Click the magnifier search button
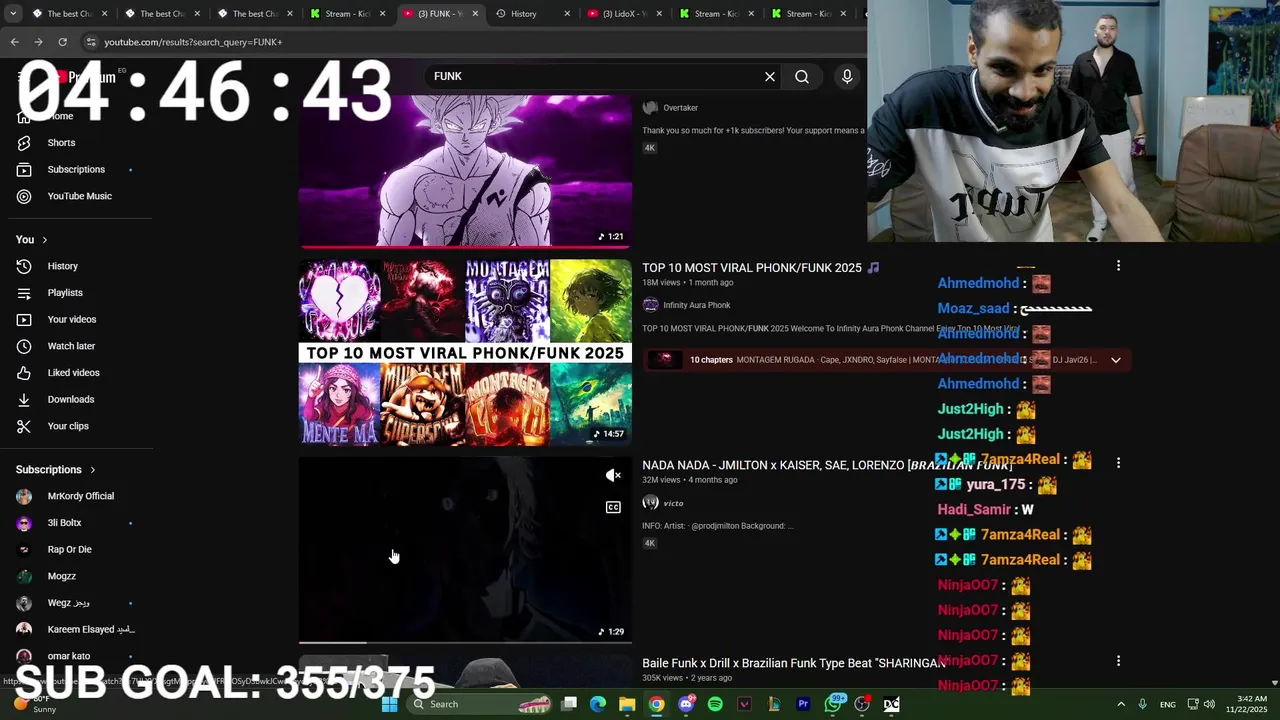 click(x=802, y=77)
